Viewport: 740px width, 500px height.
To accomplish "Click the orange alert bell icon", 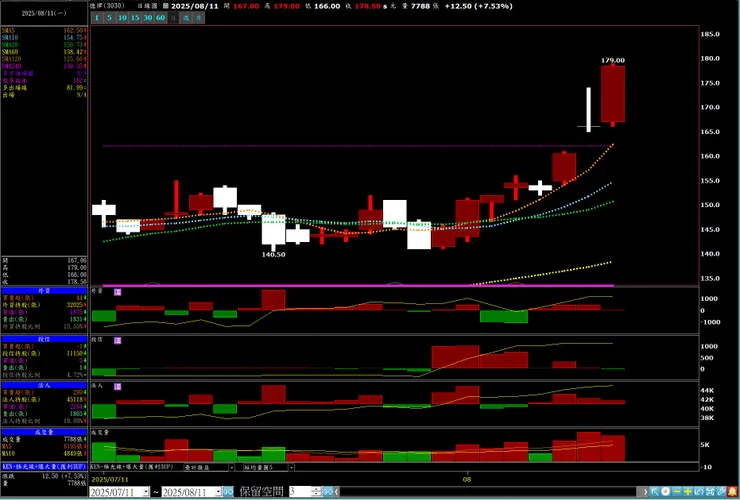I will (733, 492).
